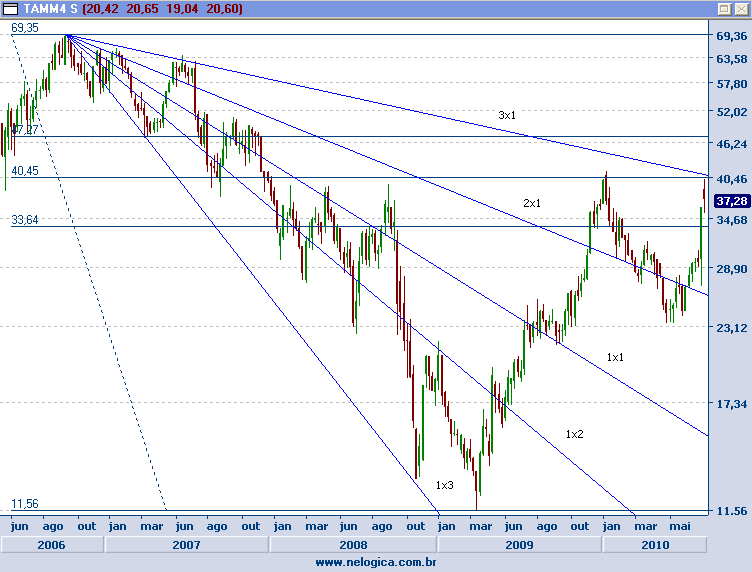Screen dimensions: 752x572
Task: Maximize the TAMM4 chart window
Action: (x=725, y=8)
